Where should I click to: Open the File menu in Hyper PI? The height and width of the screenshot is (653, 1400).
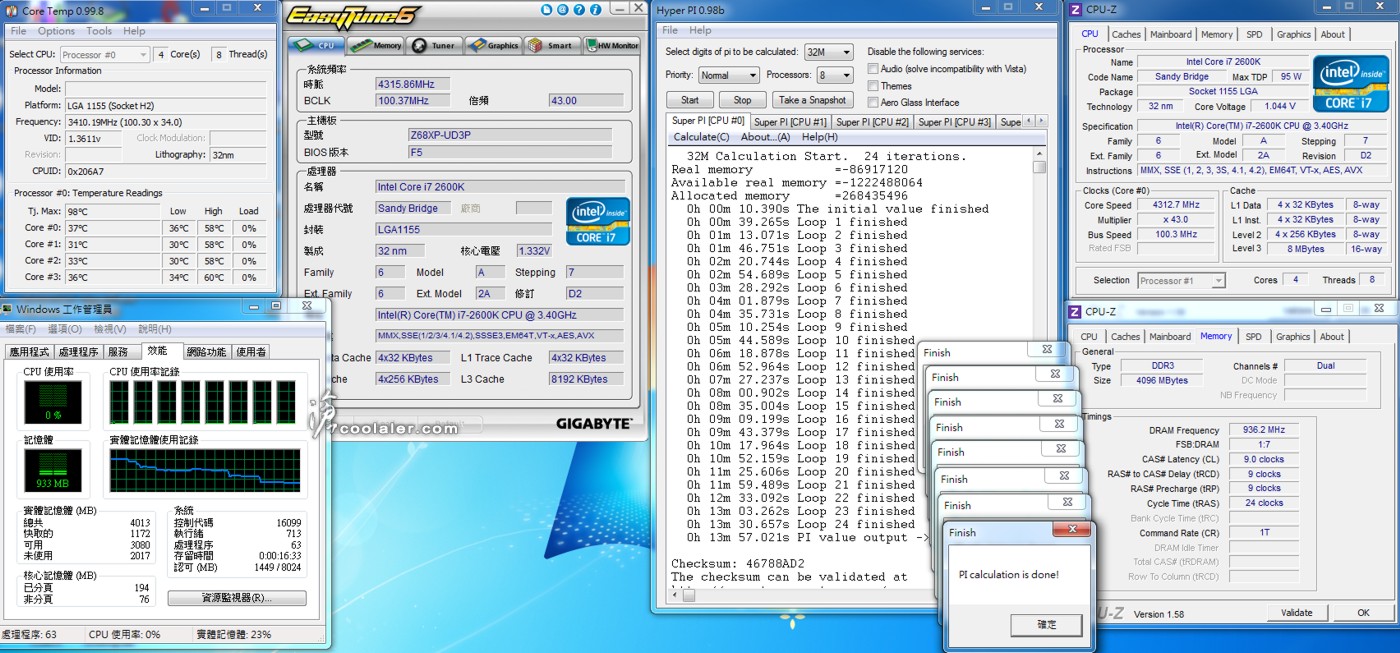[670, 30]
